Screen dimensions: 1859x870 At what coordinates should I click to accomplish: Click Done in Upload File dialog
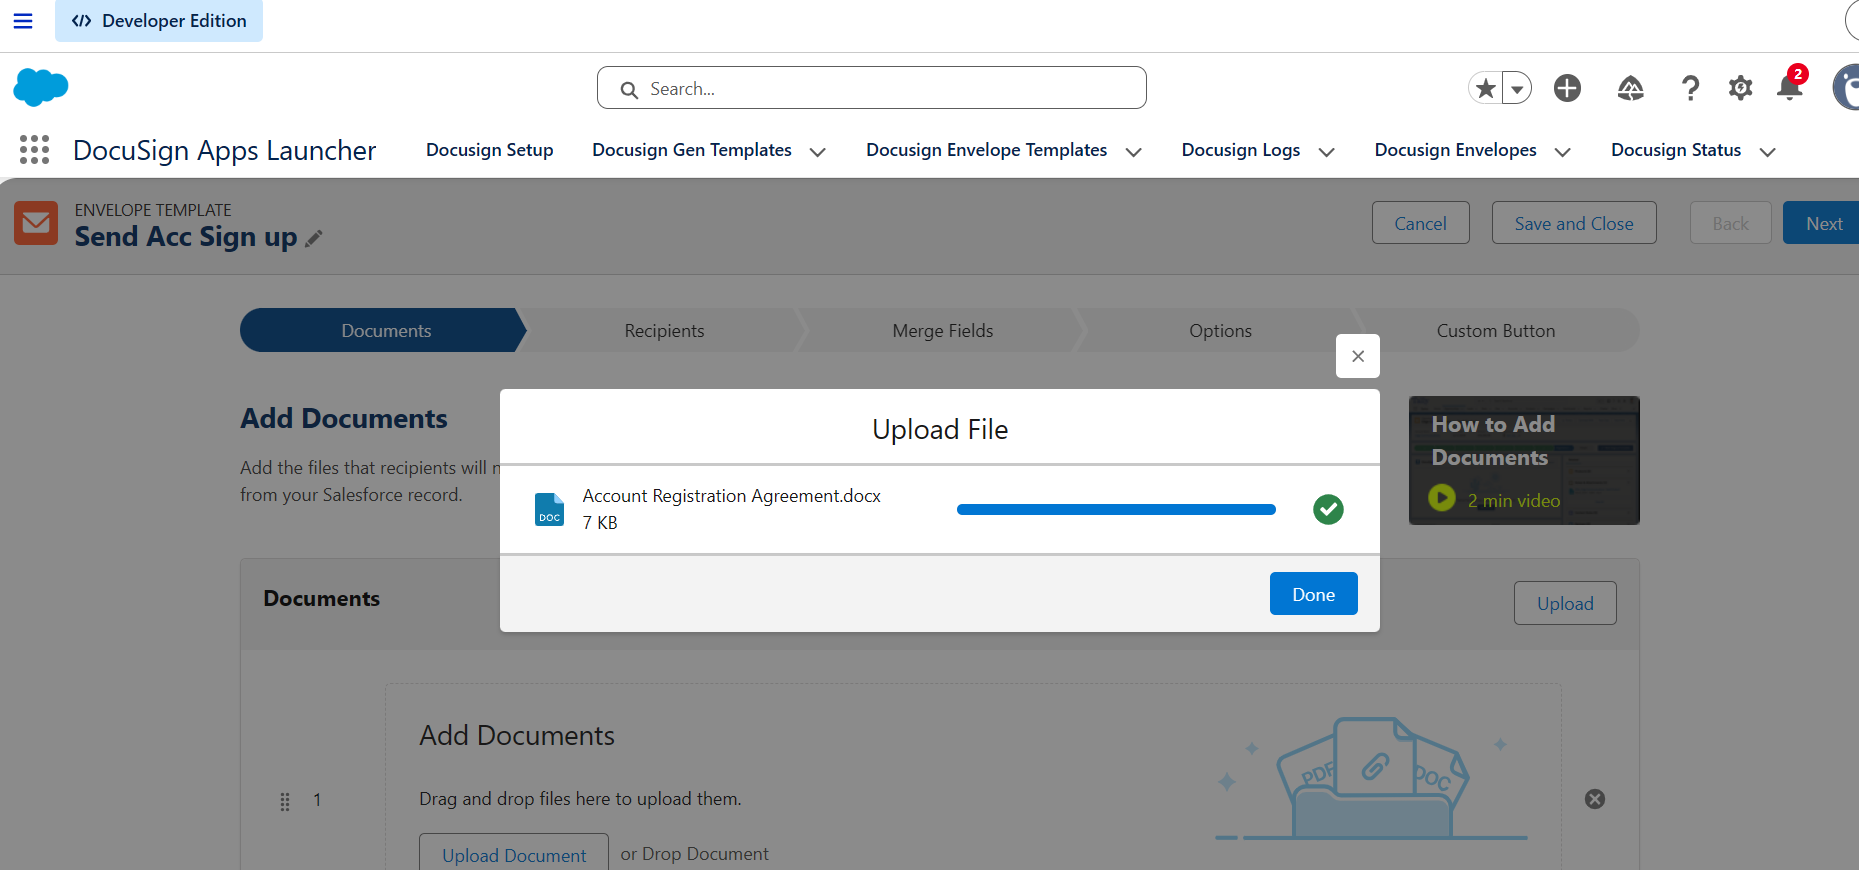click(x=1313, y=594)
